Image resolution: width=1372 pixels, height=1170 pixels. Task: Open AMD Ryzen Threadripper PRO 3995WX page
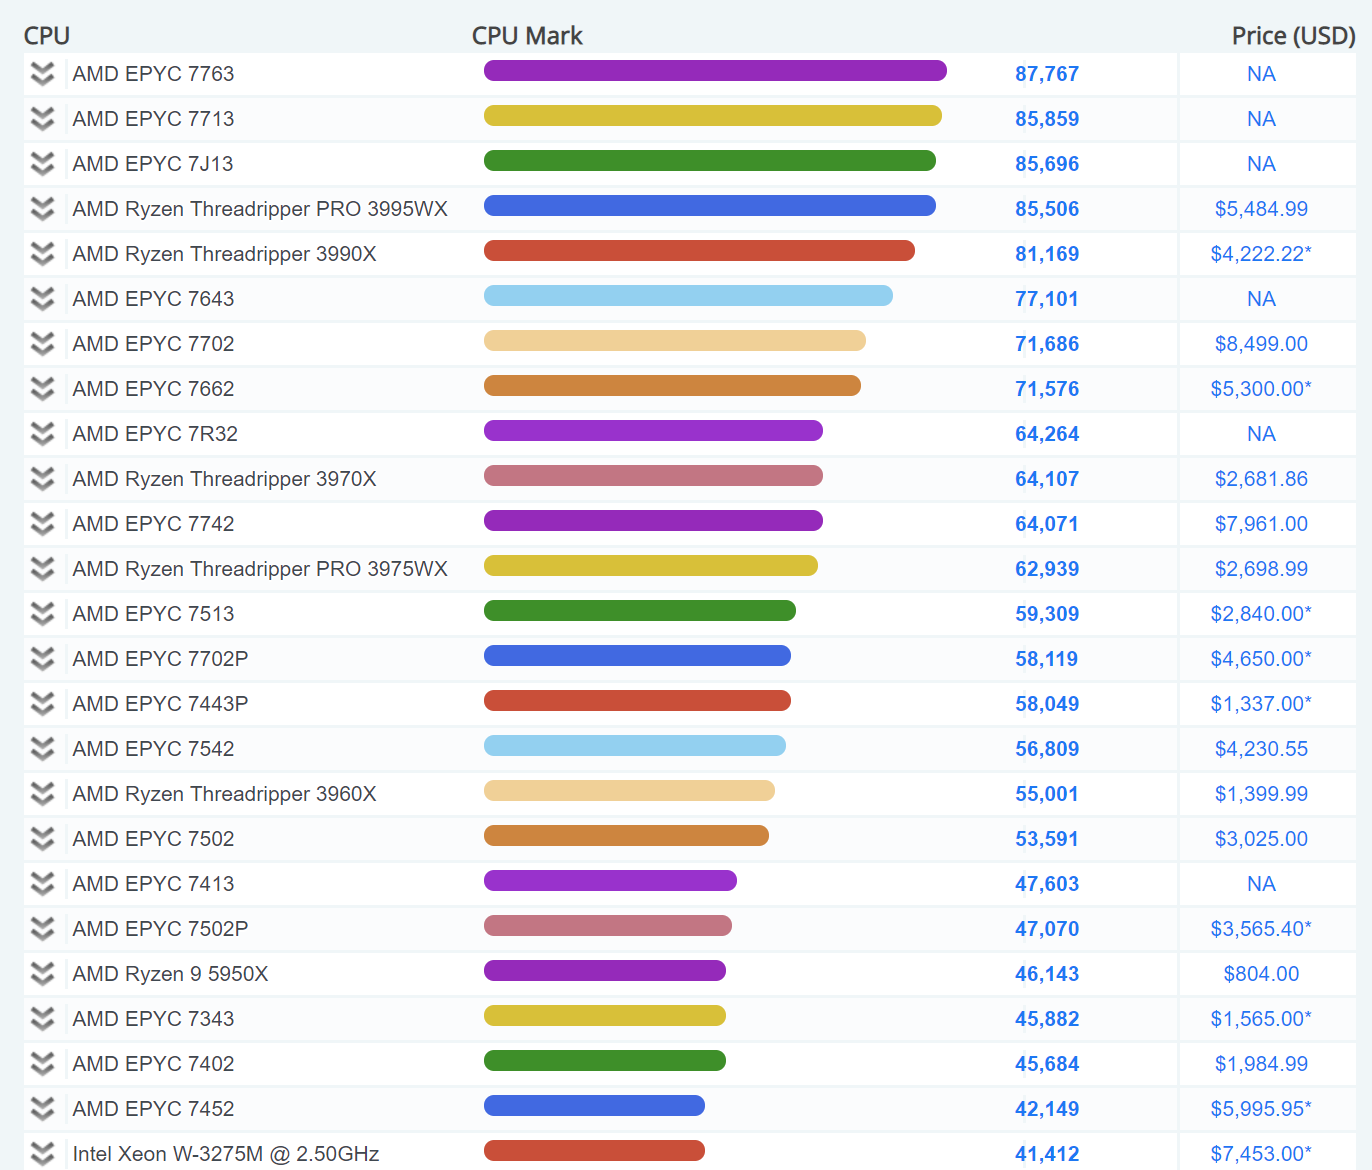point(260,209)
